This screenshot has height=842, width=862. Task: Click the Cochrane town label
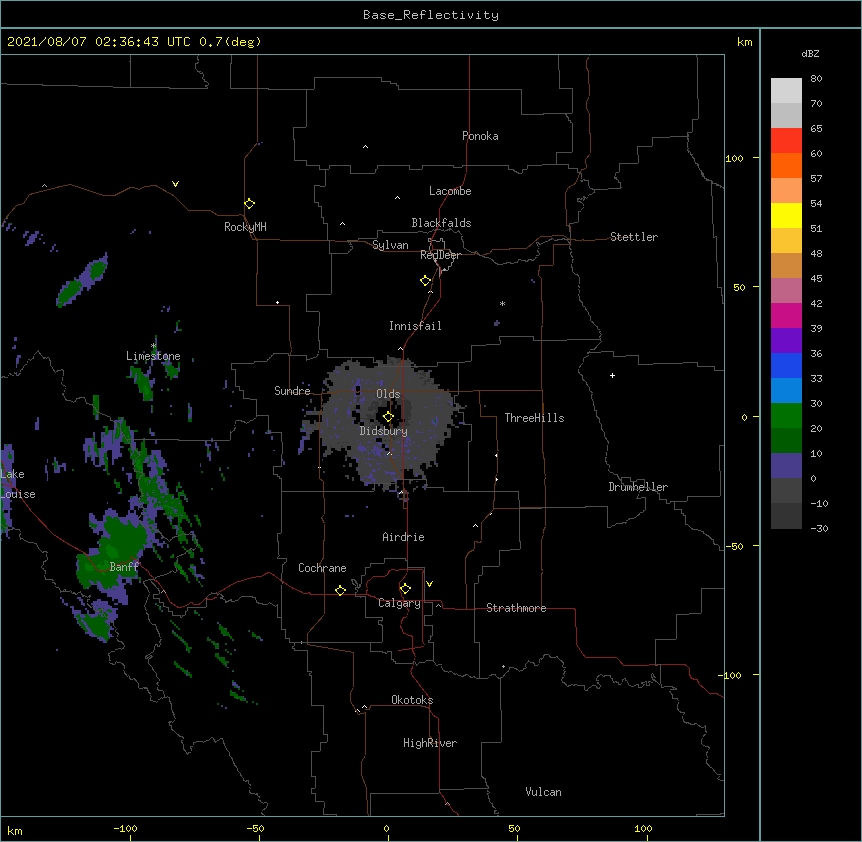(322, 568)
